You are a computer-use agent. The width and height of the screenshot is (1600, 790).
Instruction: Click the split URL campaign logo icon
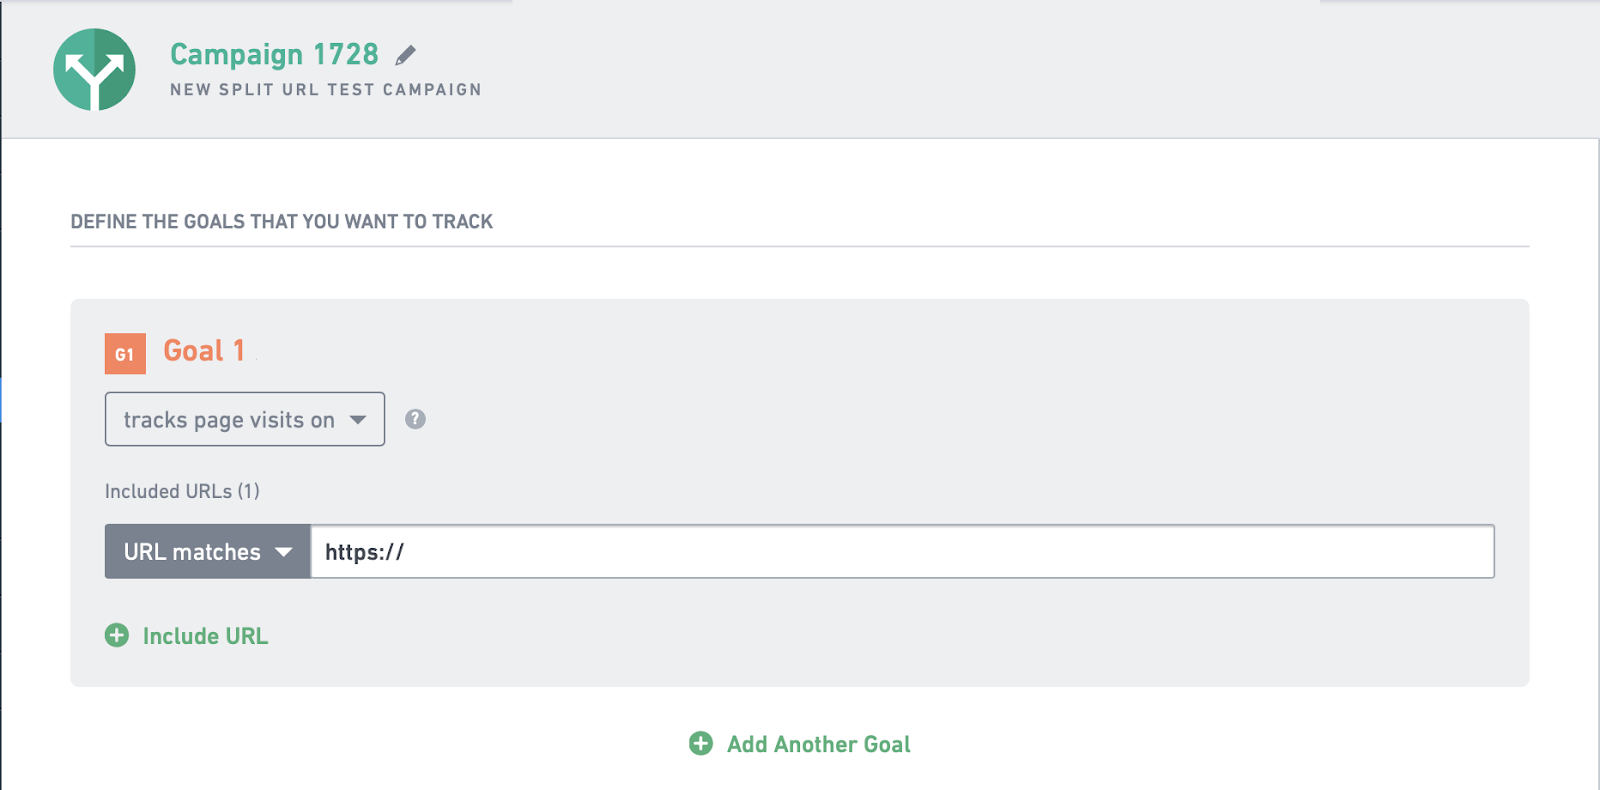coord(94,69)
